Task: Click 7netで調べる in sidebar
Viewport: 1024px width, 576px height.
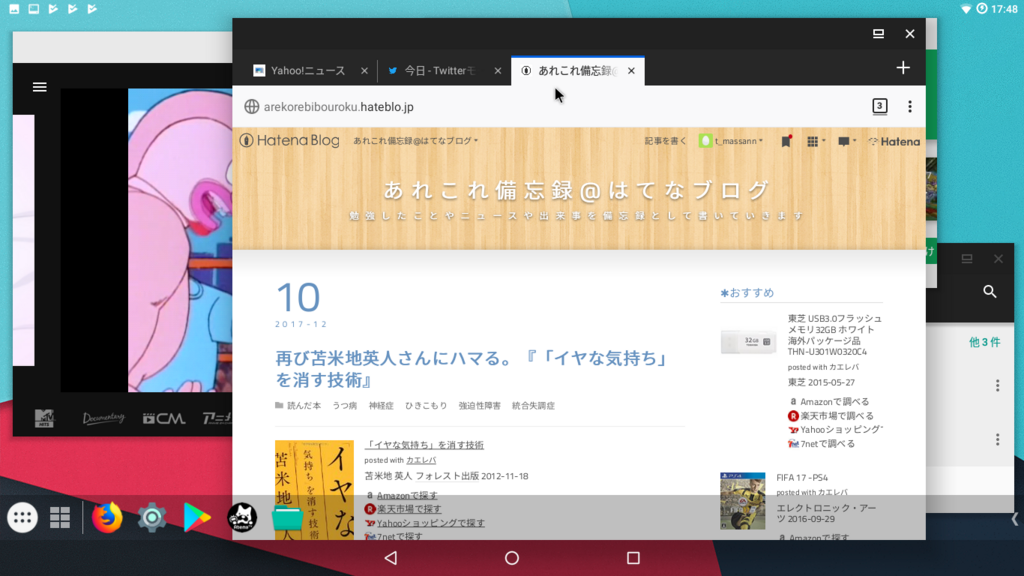Action: point(827,443)
